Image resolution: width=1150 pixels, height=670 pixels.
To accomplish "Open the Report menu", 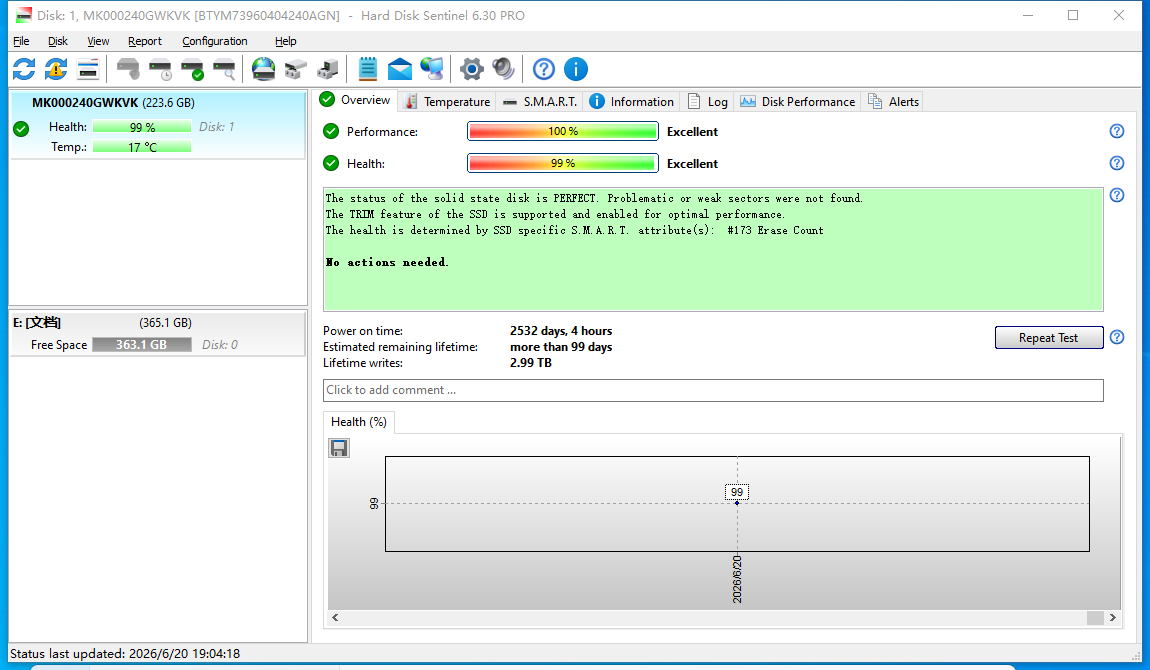I will click(144, 41).
